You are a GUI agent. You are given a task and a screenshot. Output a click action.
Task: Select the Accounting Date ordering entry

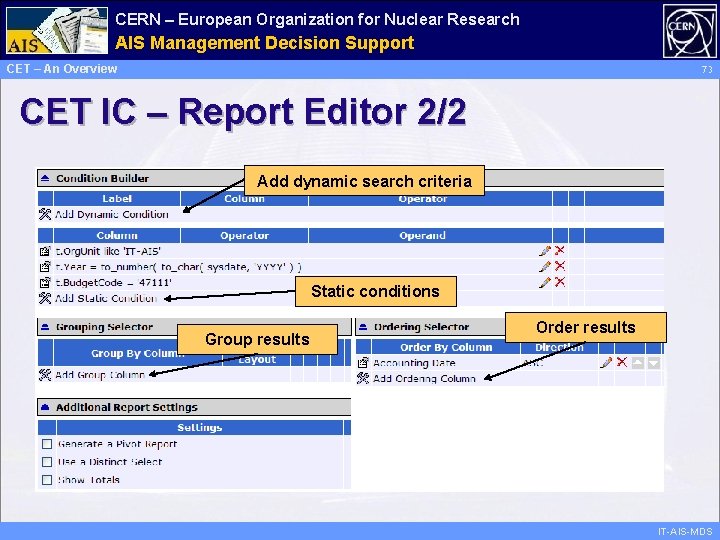click(x=414, y=363)
